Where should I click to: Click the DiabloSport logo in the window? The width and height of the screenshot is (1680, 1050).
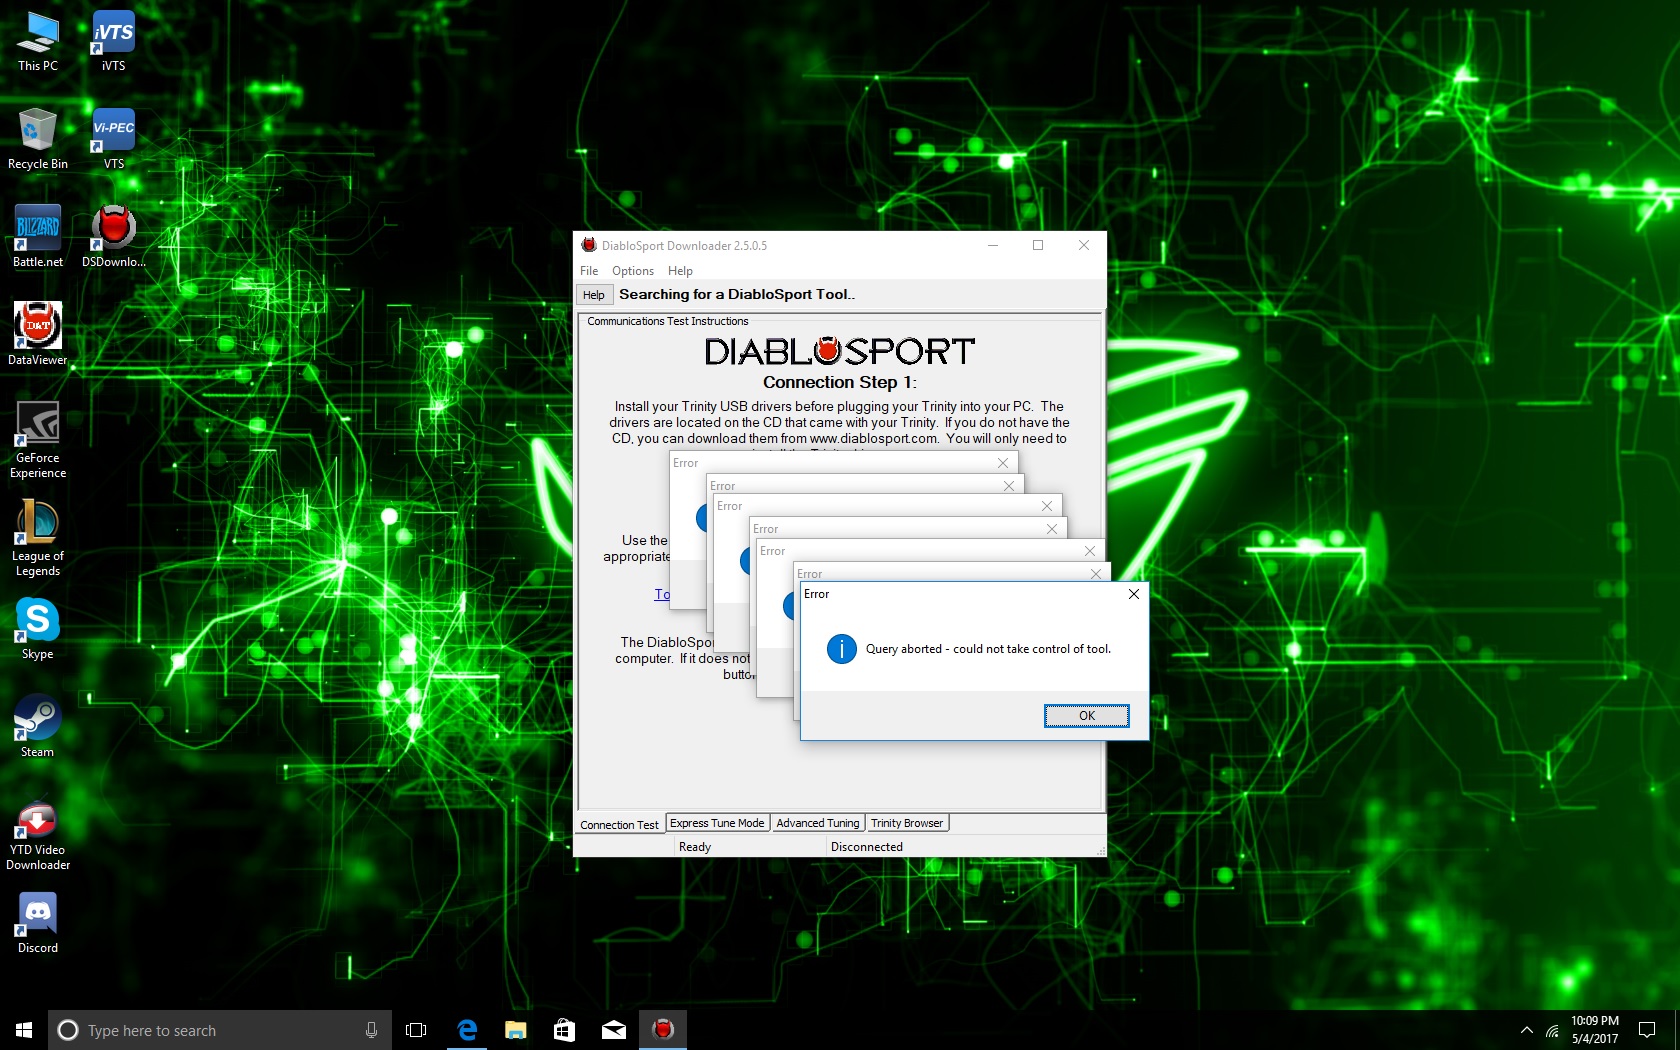point(840,351)
